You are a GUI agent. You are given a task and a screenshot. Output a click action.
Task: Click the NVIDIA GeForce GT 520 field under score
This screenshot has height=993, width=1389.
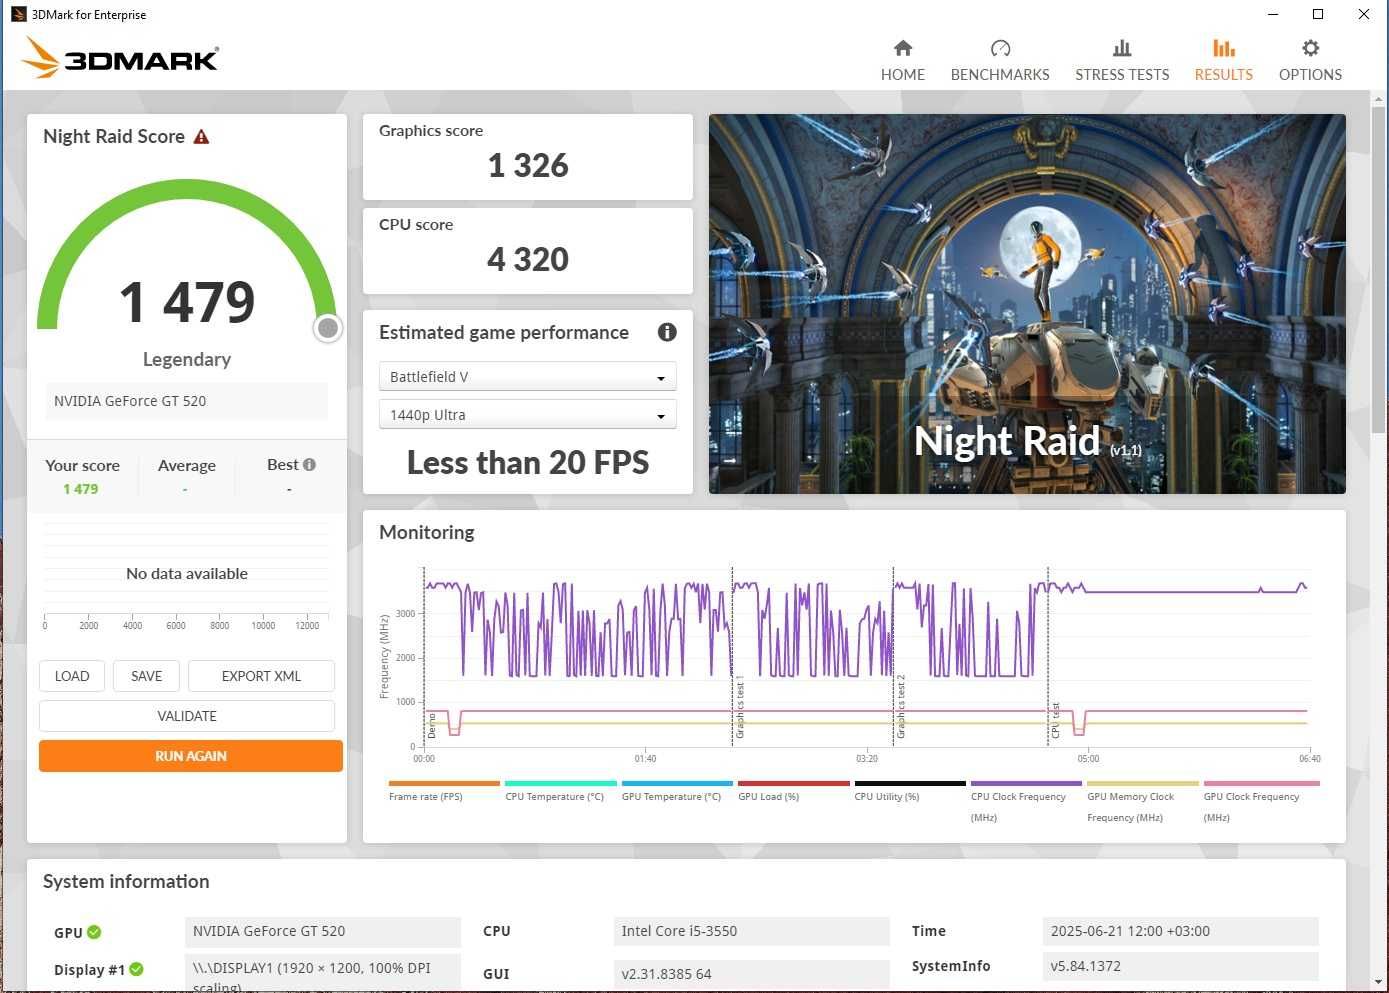(187, 401)
